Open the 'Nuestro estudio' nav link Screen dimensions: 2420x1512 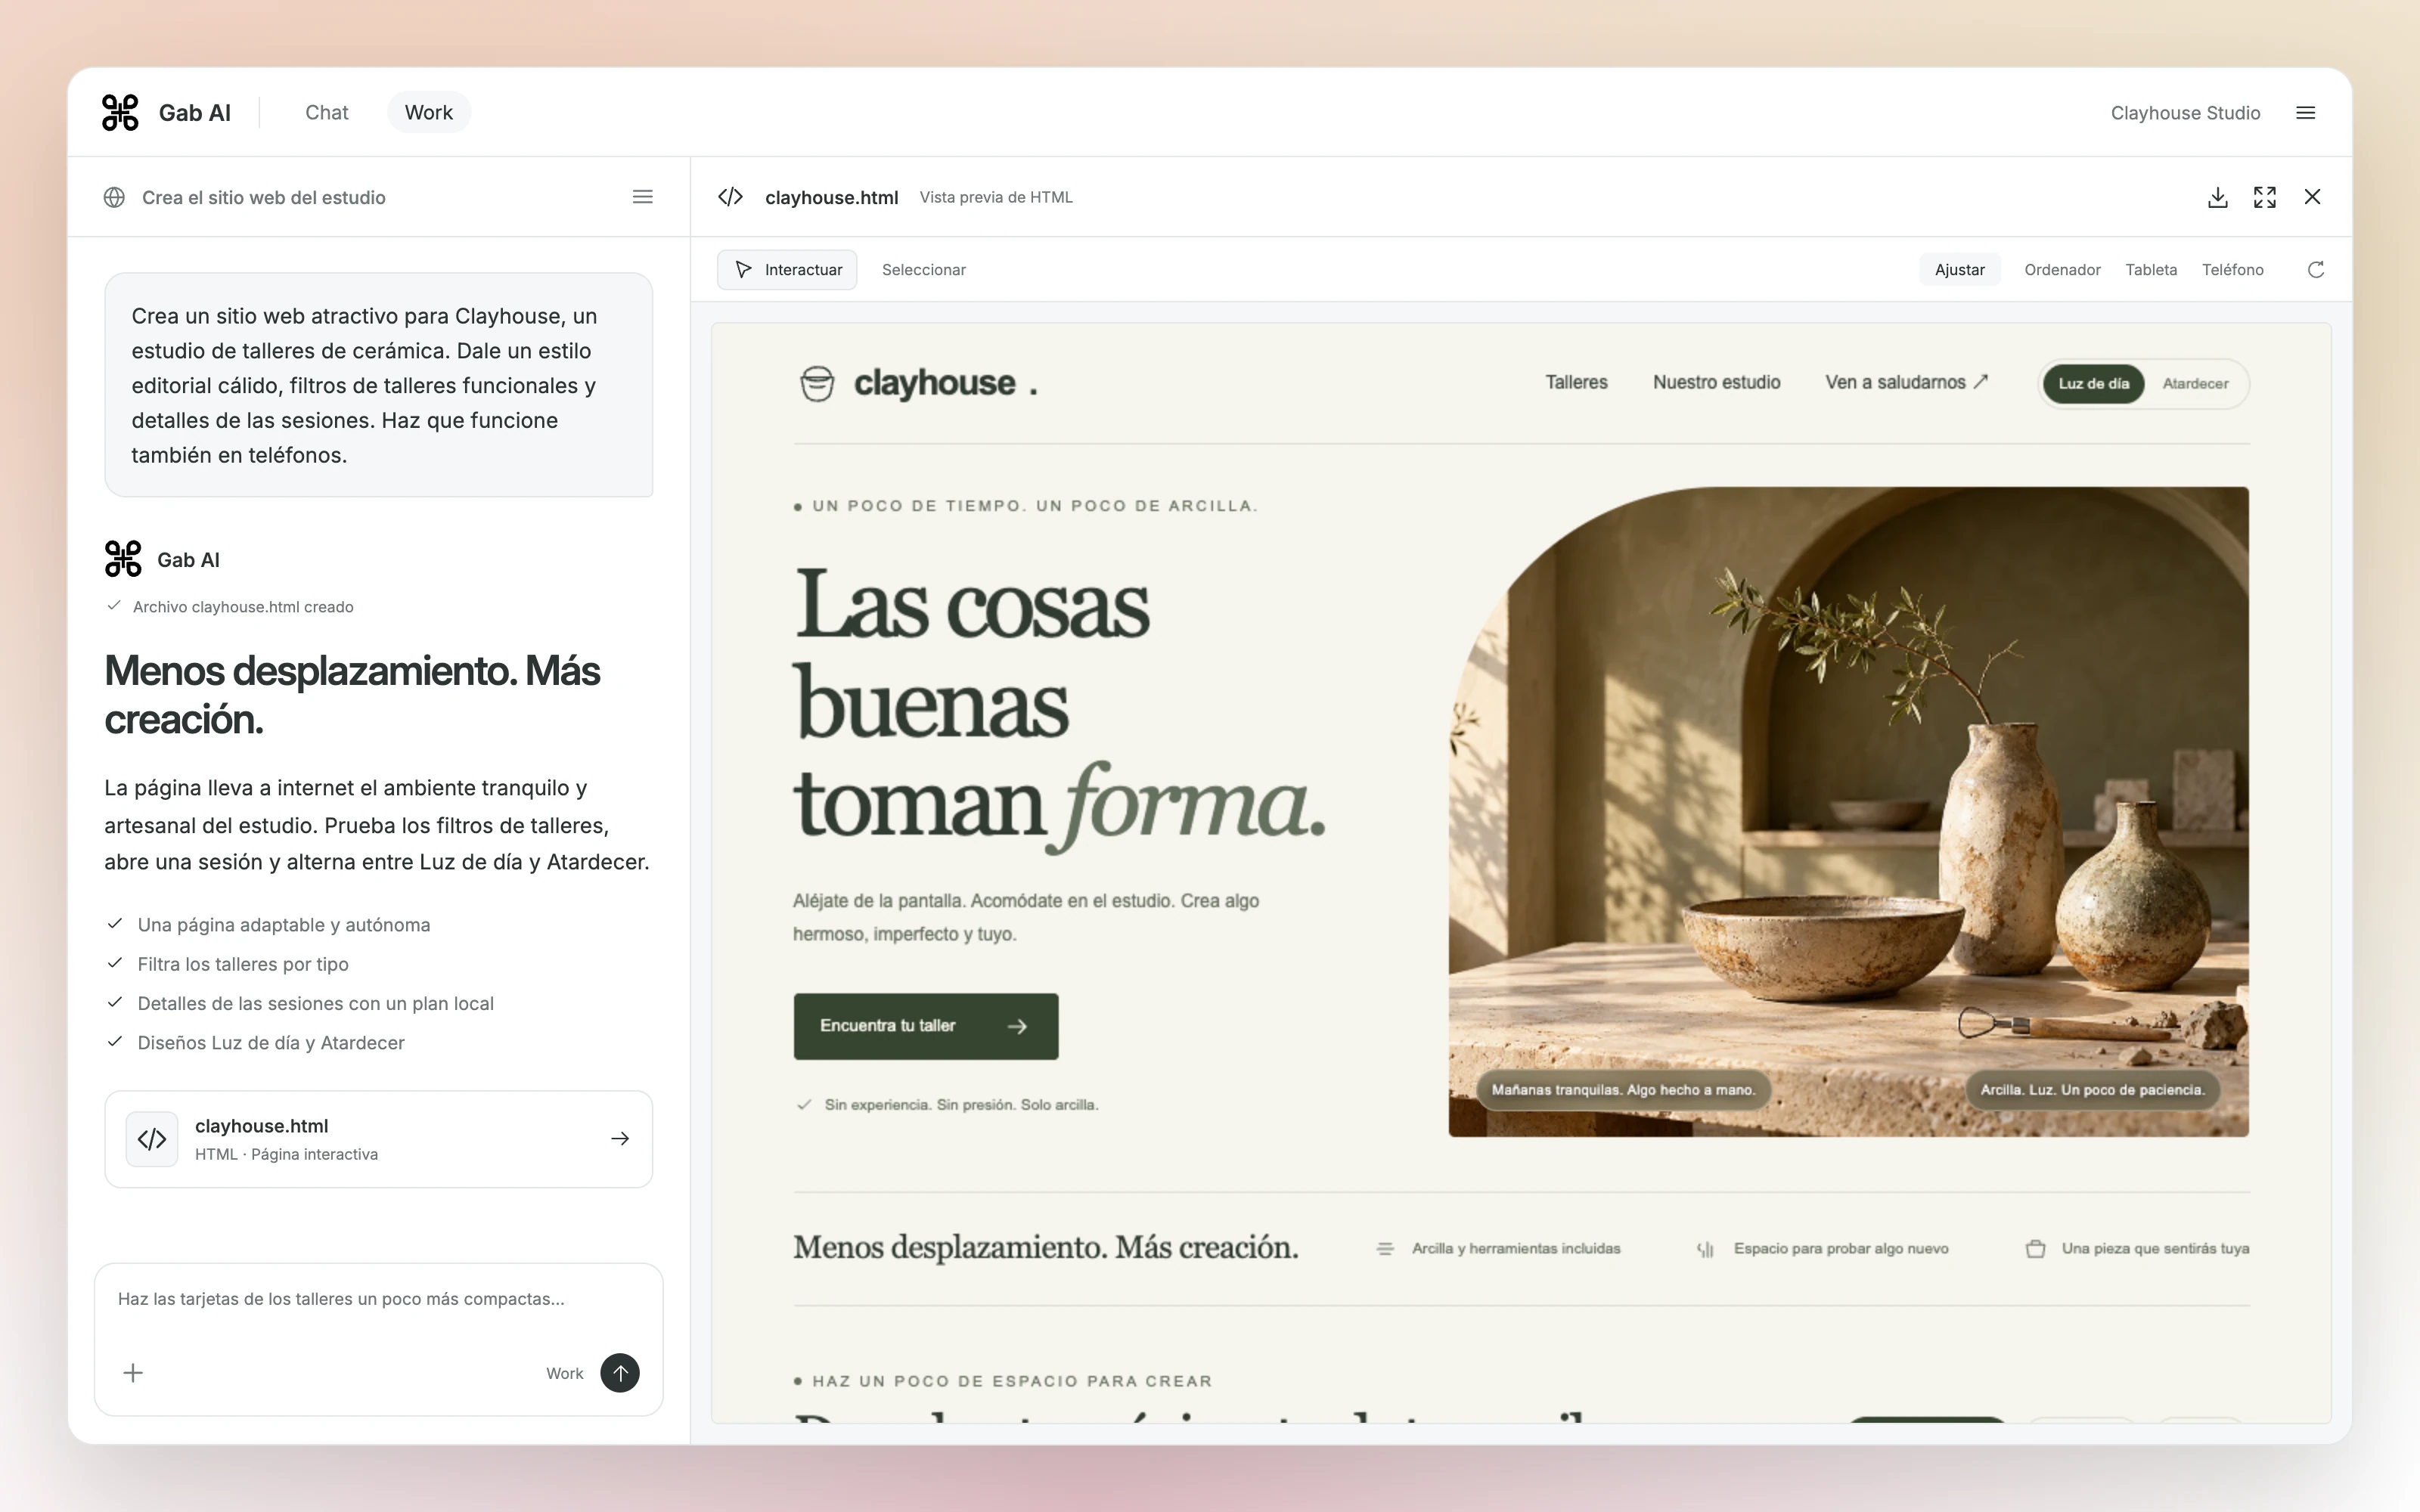(1716, 382)
